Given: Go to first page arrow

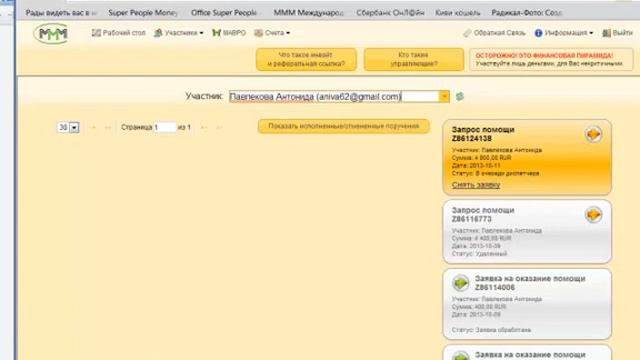Looking at the screenshot, I should point(93,127).
